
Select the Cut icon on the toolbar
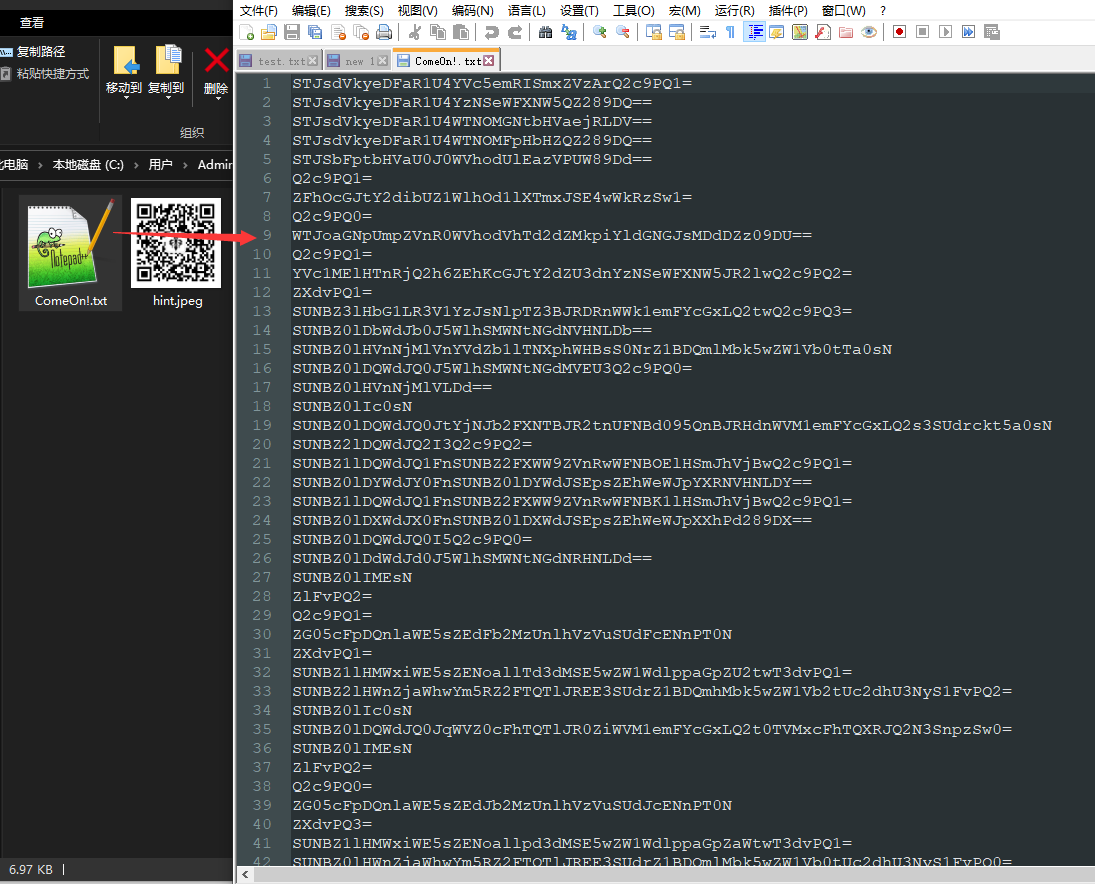(414, 32)
